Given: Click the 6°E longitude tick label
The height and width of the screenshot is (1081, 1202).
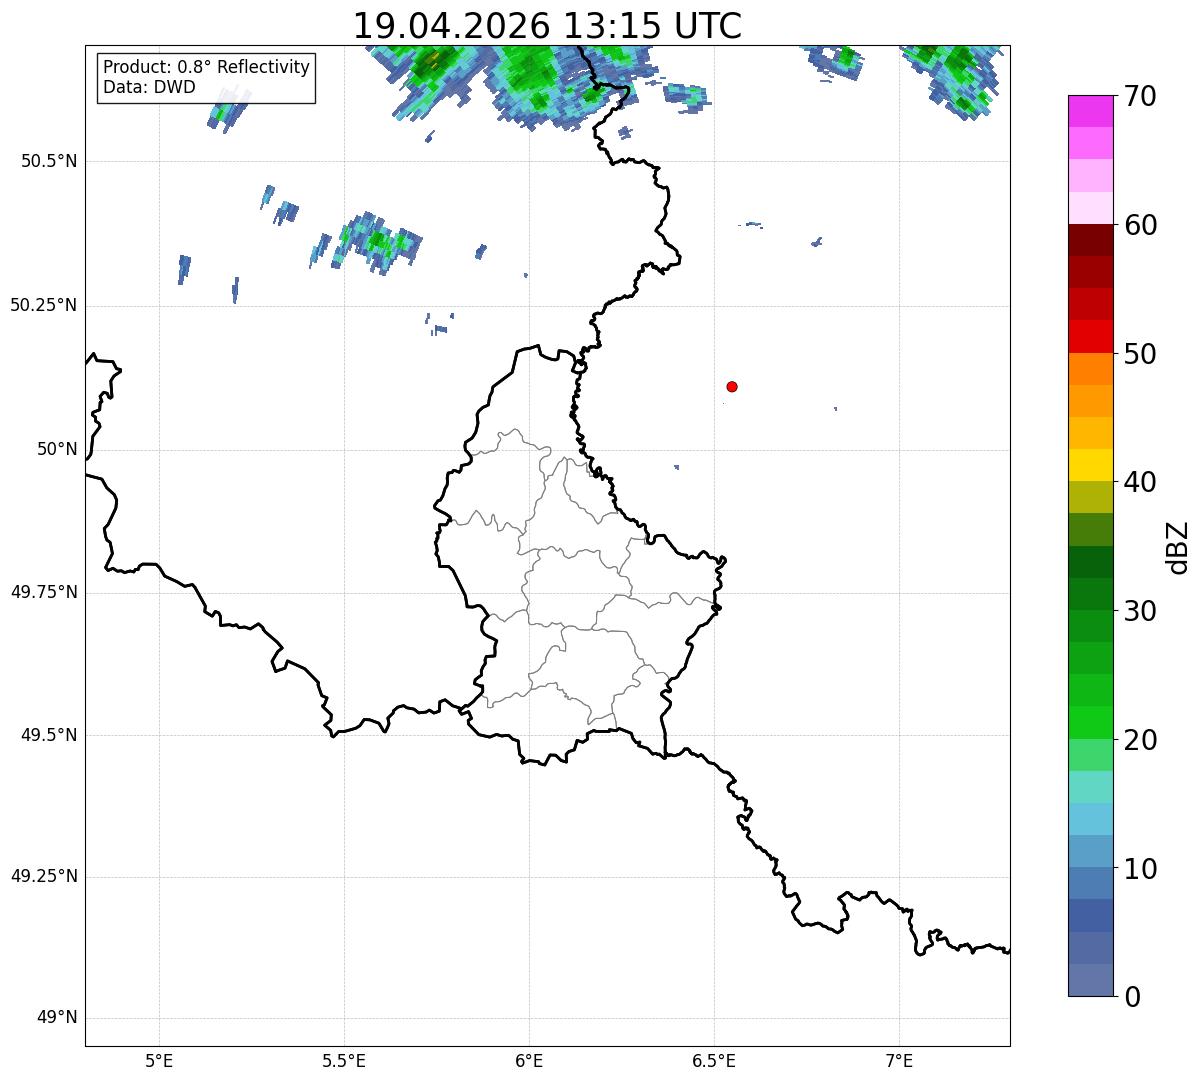Looking at the screenshot, I should 529,1060.
